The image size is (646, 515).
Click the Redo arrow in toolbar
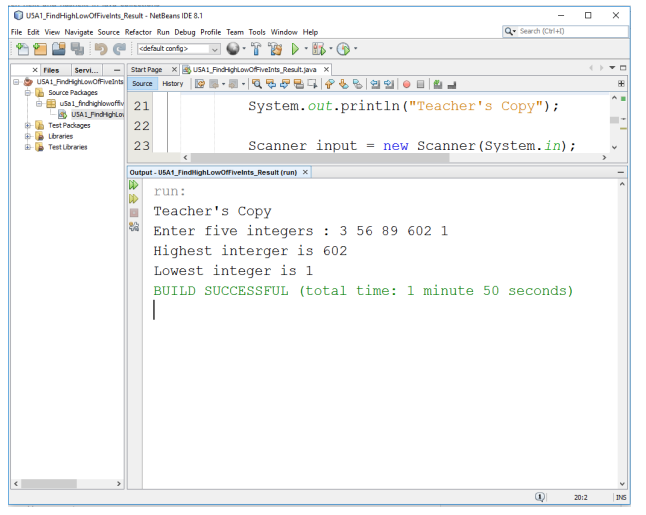point(119,49)
